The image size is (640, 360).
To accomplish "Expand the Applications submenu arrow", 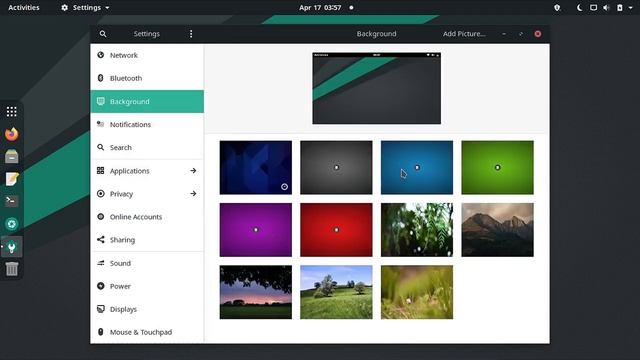I will click(193, 171).
